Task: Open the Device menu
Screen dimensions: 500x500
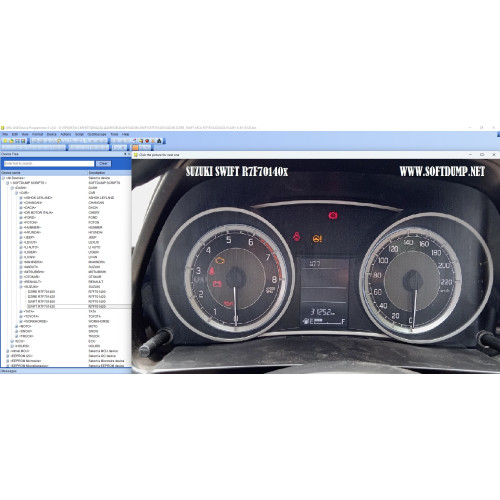Action: (51, 134)
